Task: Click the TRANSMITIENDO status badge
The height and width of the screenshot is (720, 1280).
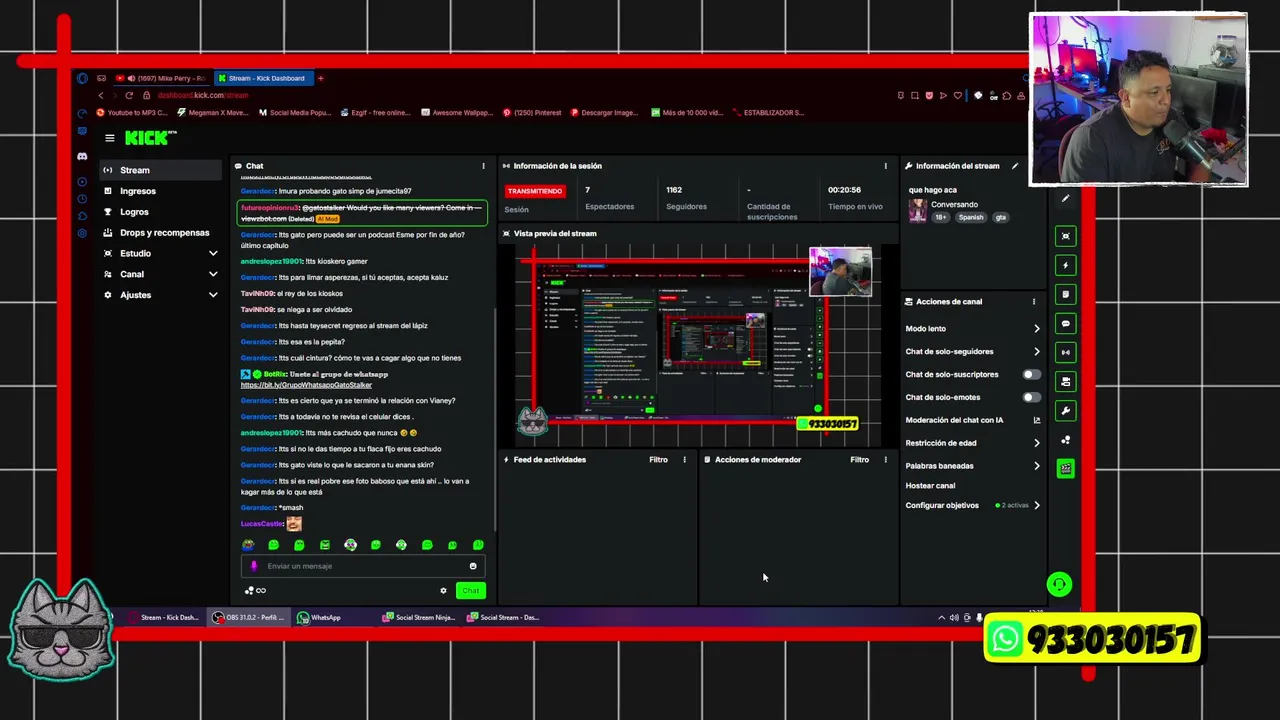Action: pos(535,191)
